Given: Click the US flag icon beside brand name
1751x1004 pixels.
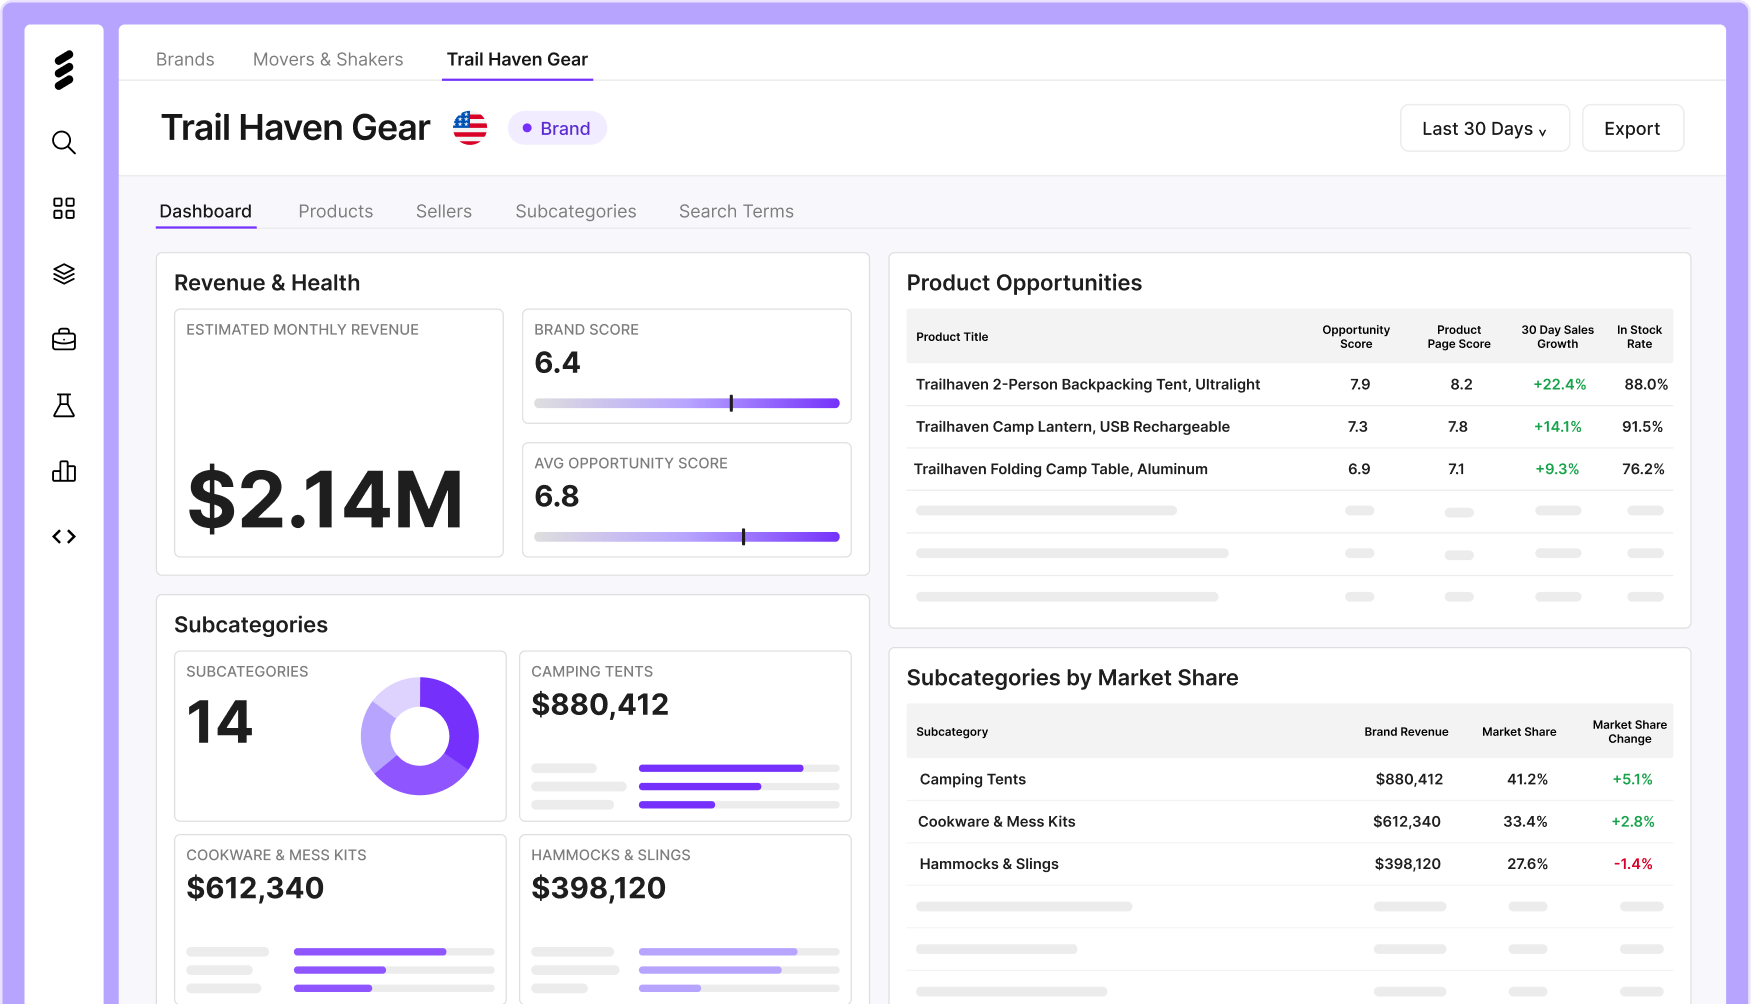Looking at the screenshot, I should pyautogui.click(x=470, y=128).
